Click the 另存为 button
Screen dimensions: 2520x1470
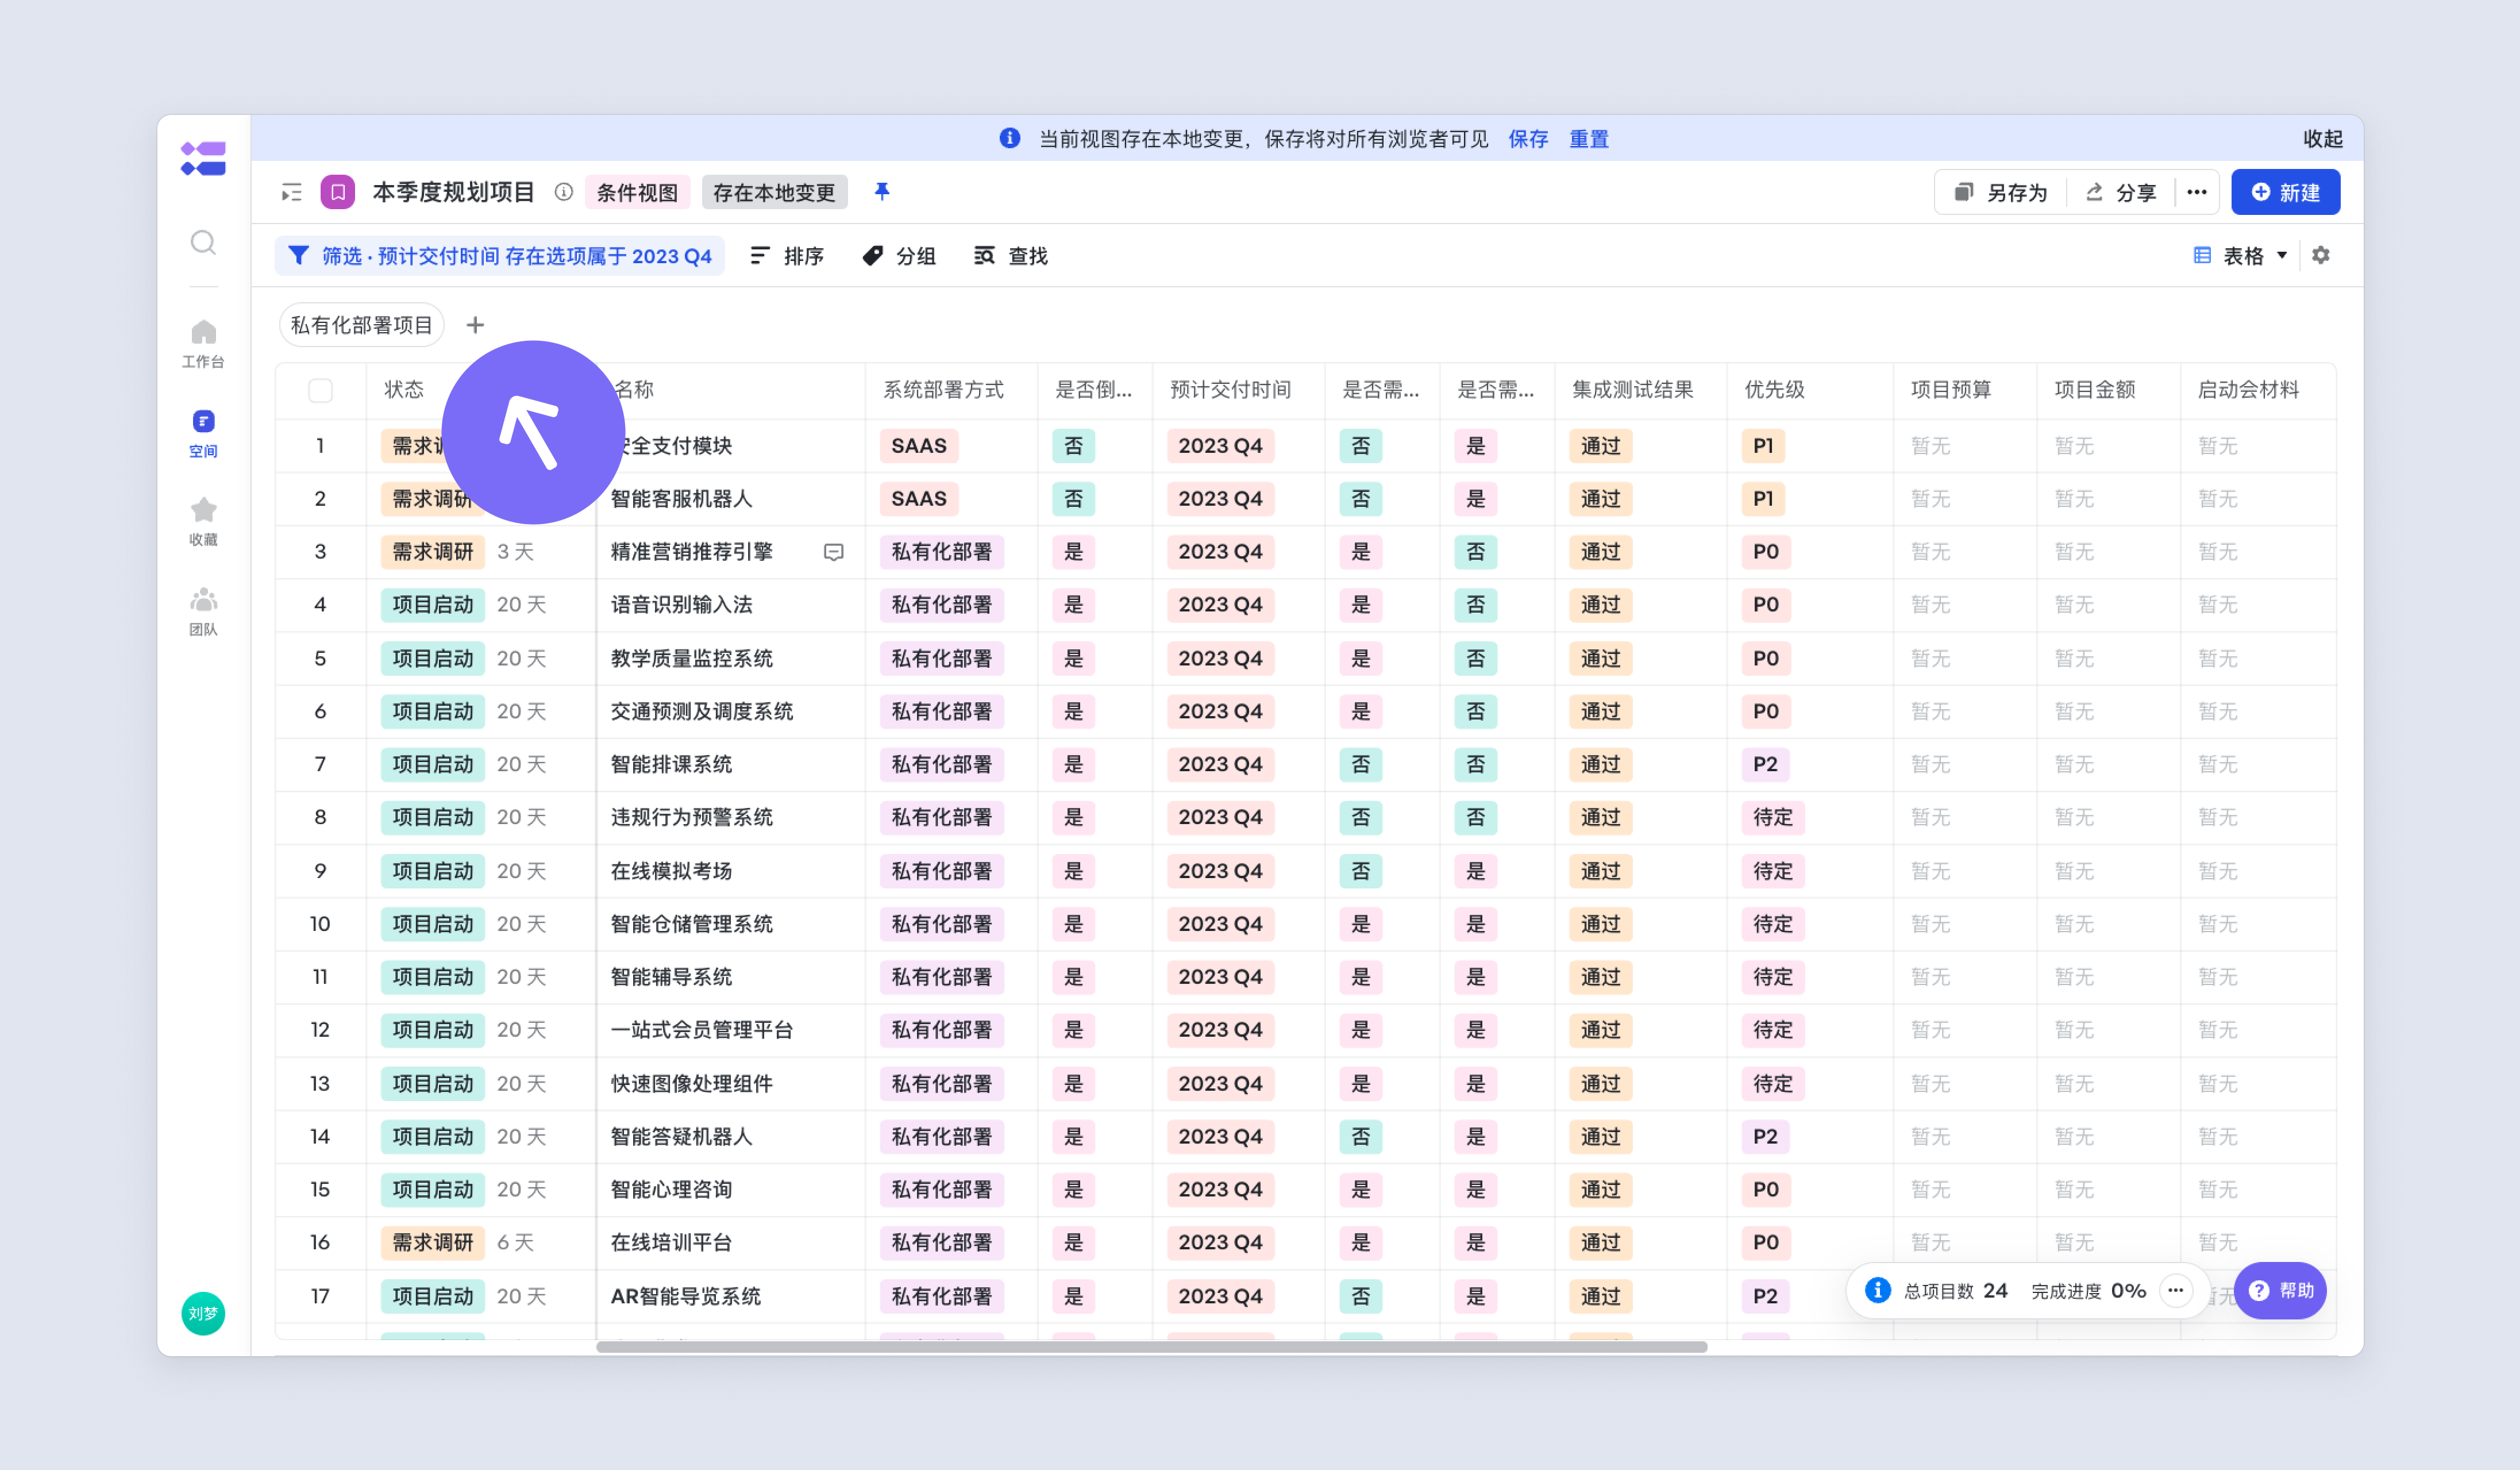coord(2001,192)
